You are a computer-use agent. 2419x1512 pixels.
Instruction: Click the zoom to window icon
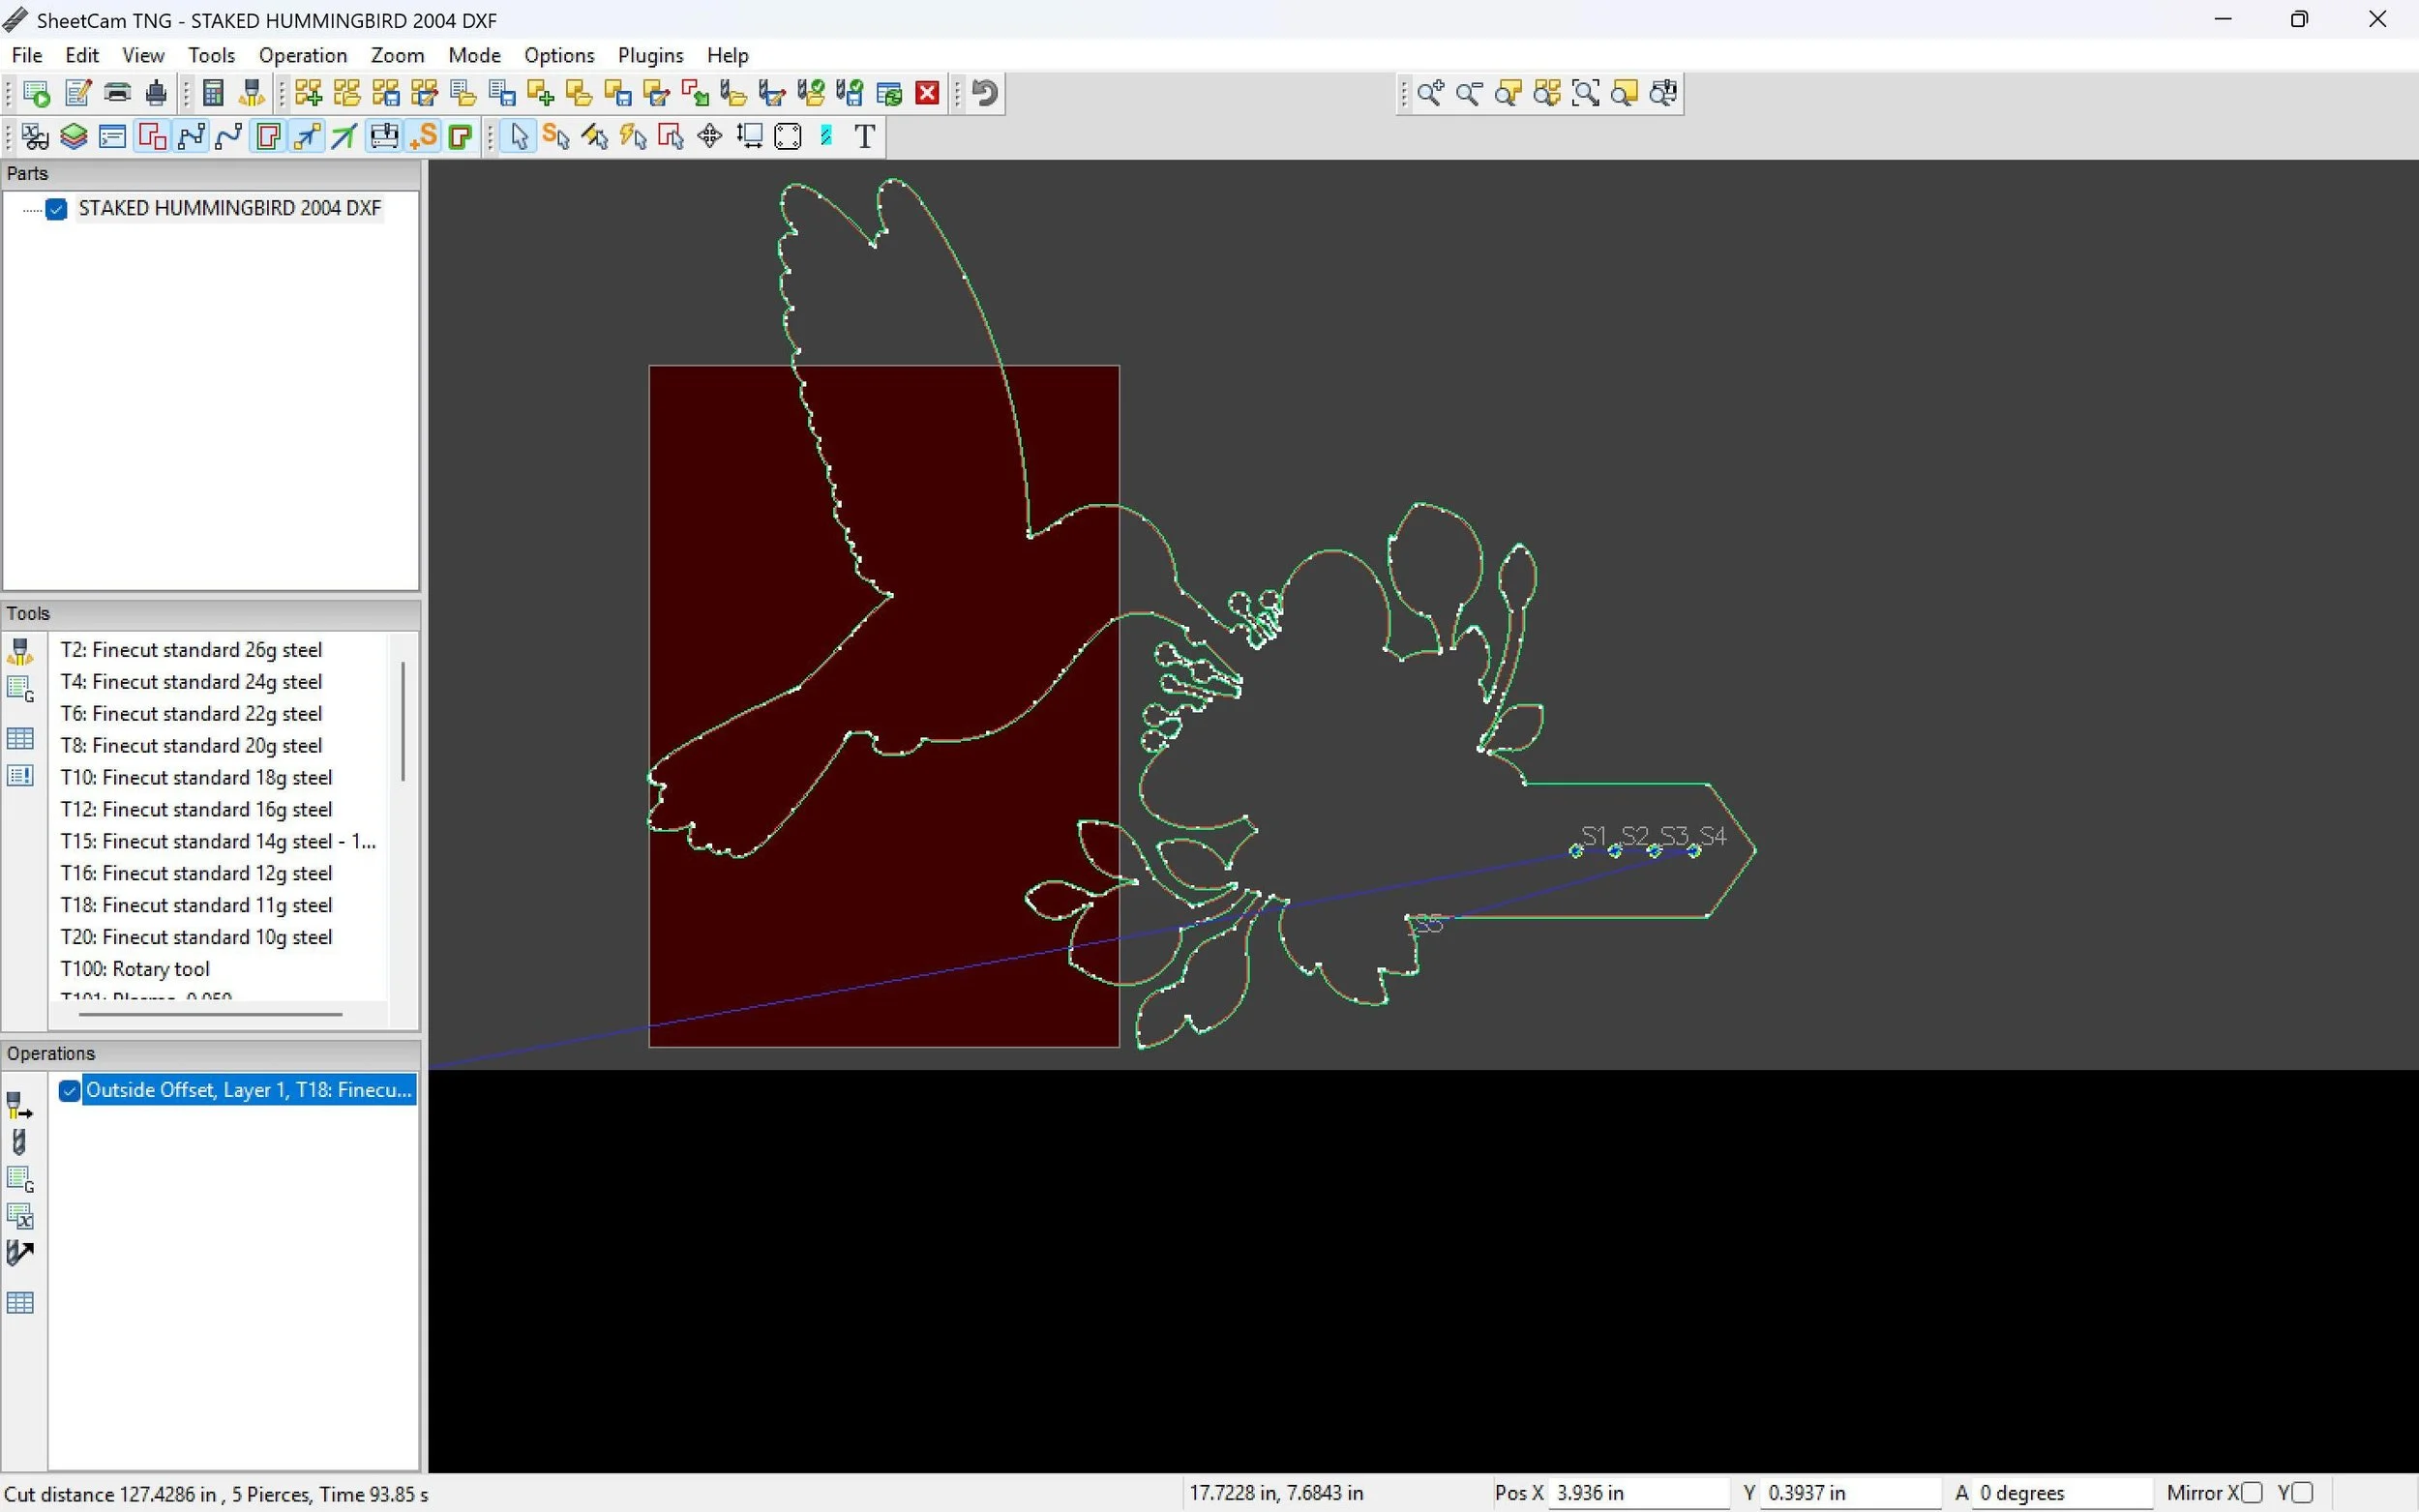tap(1586, 93)
